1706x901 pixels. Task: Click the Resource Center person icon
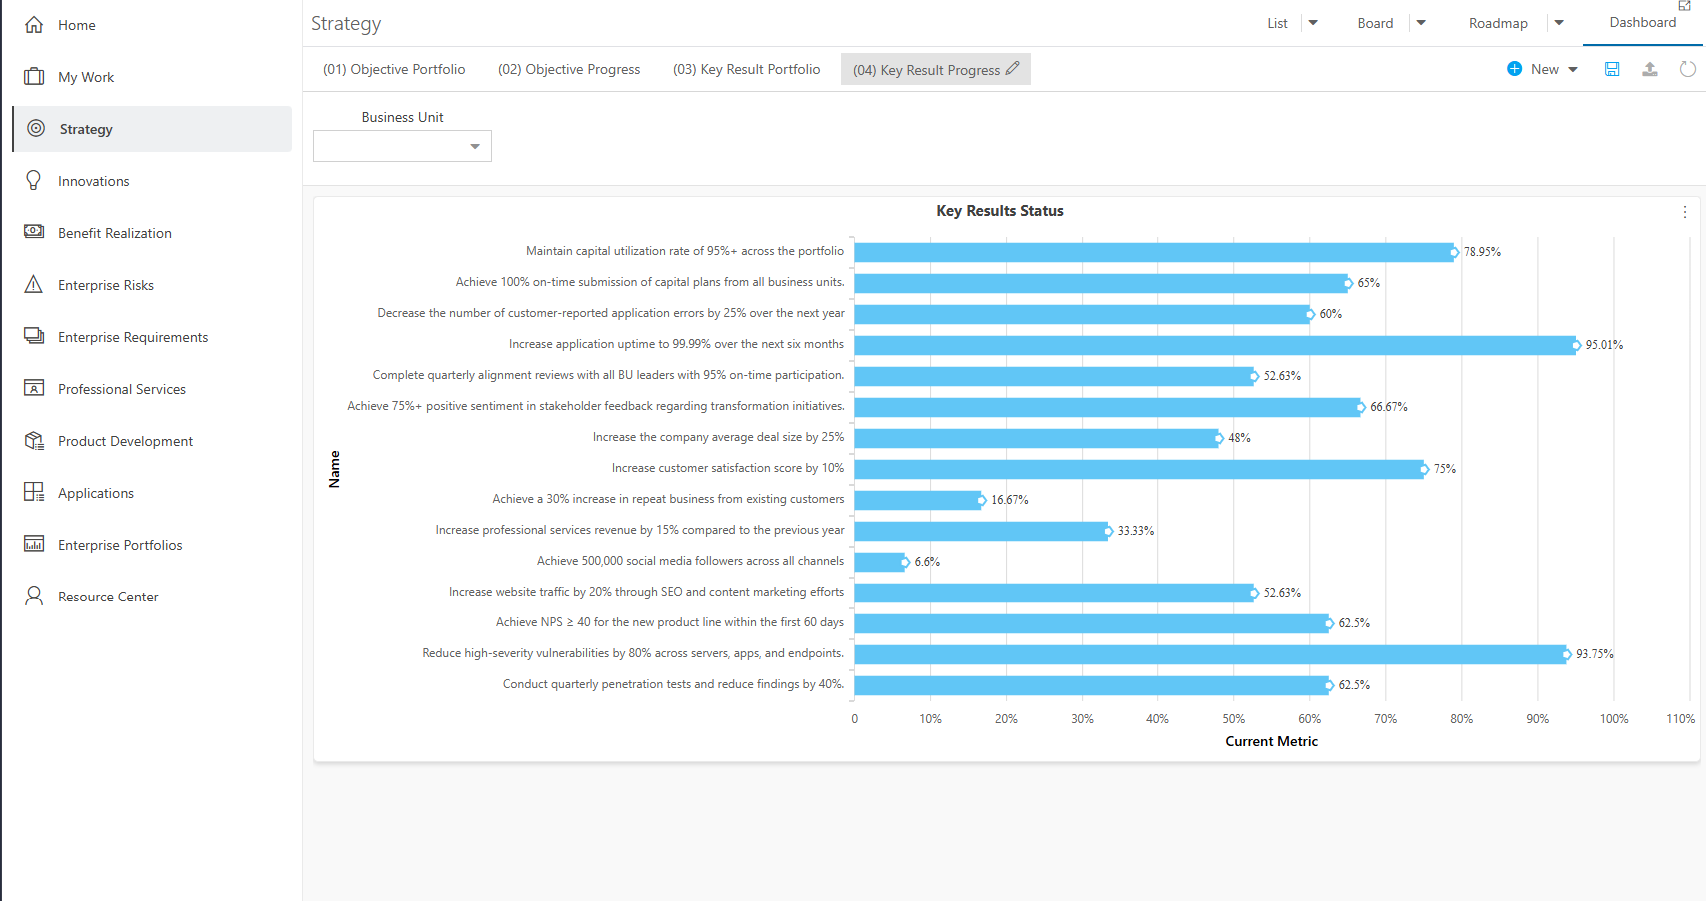point(34,596)
